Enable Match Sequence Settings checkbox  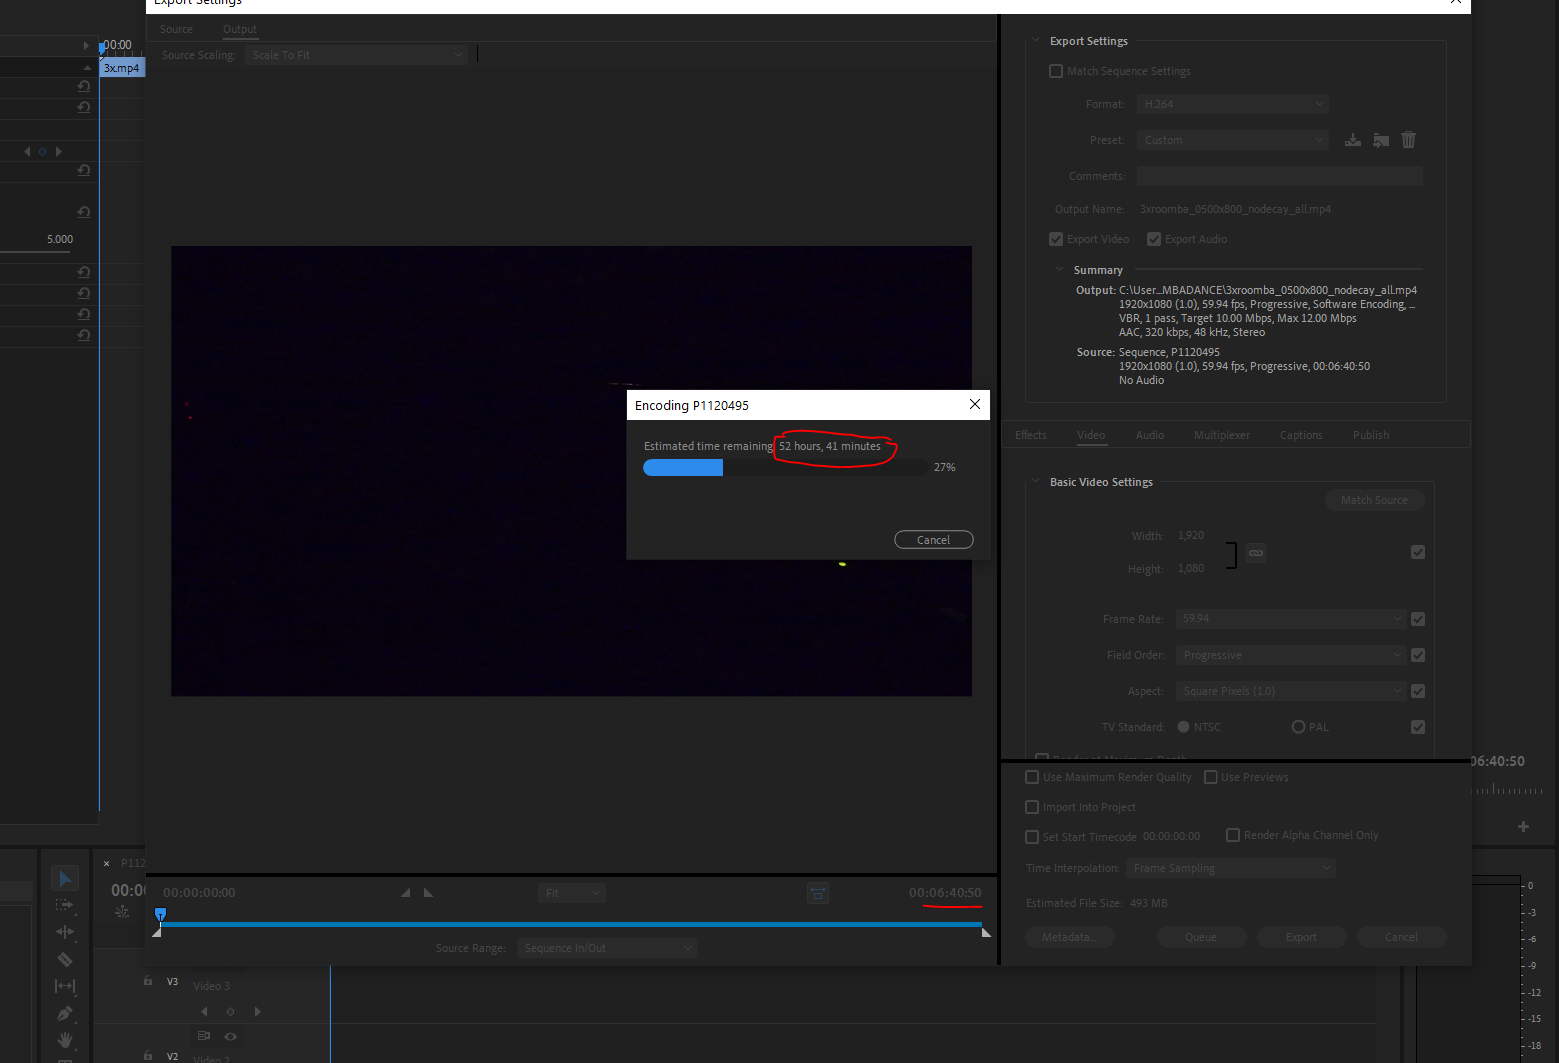pyautogui.click(x=1056, y=71)
